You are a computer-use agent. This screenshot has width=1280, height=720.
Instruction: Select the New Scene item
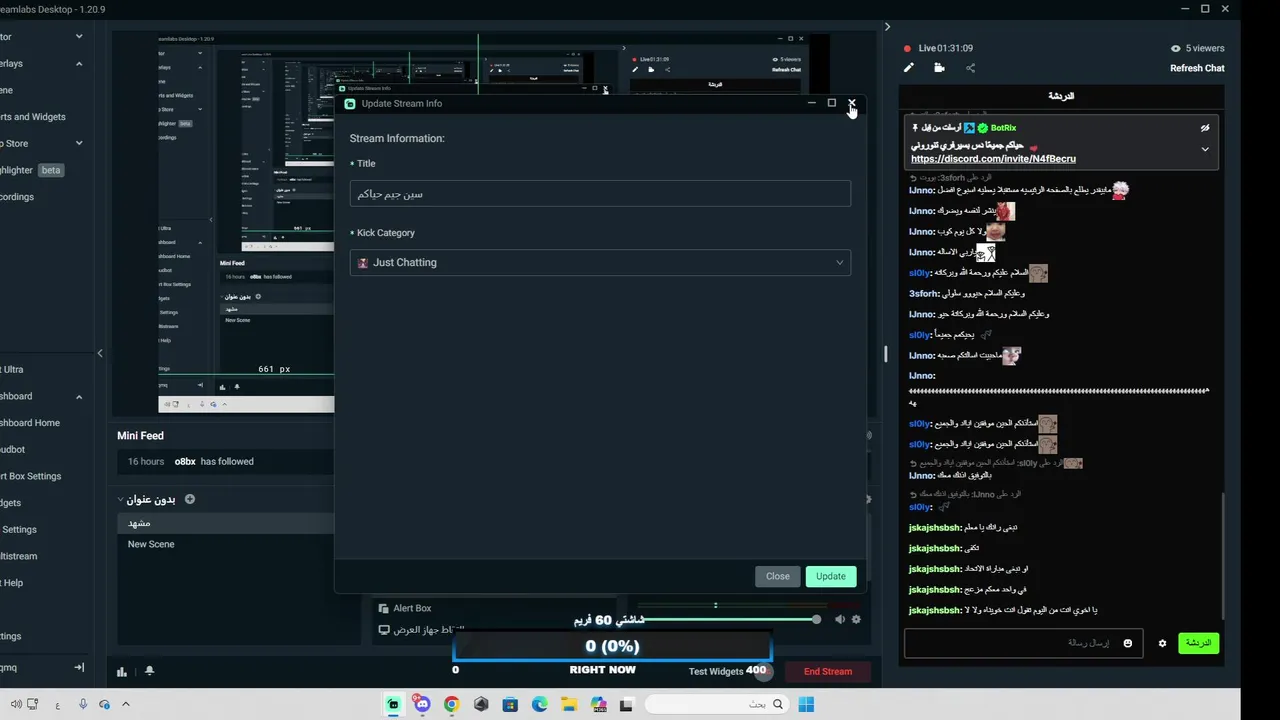coord(151,544)
